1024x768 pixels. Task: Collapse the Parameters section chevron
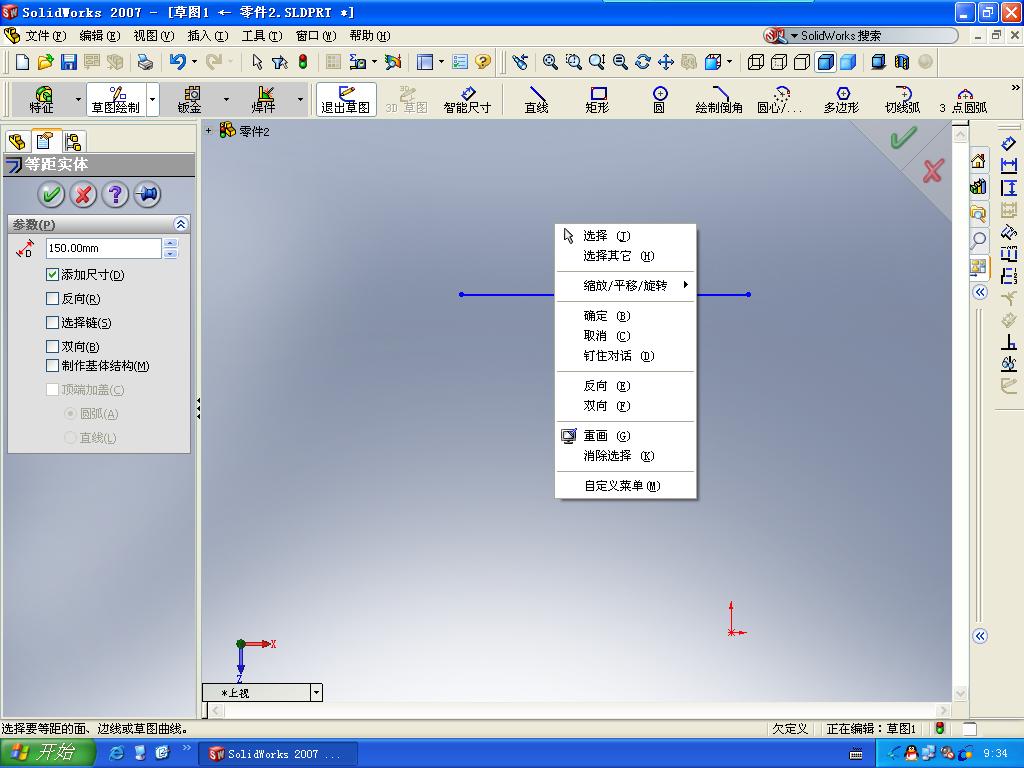click(181, 224)
